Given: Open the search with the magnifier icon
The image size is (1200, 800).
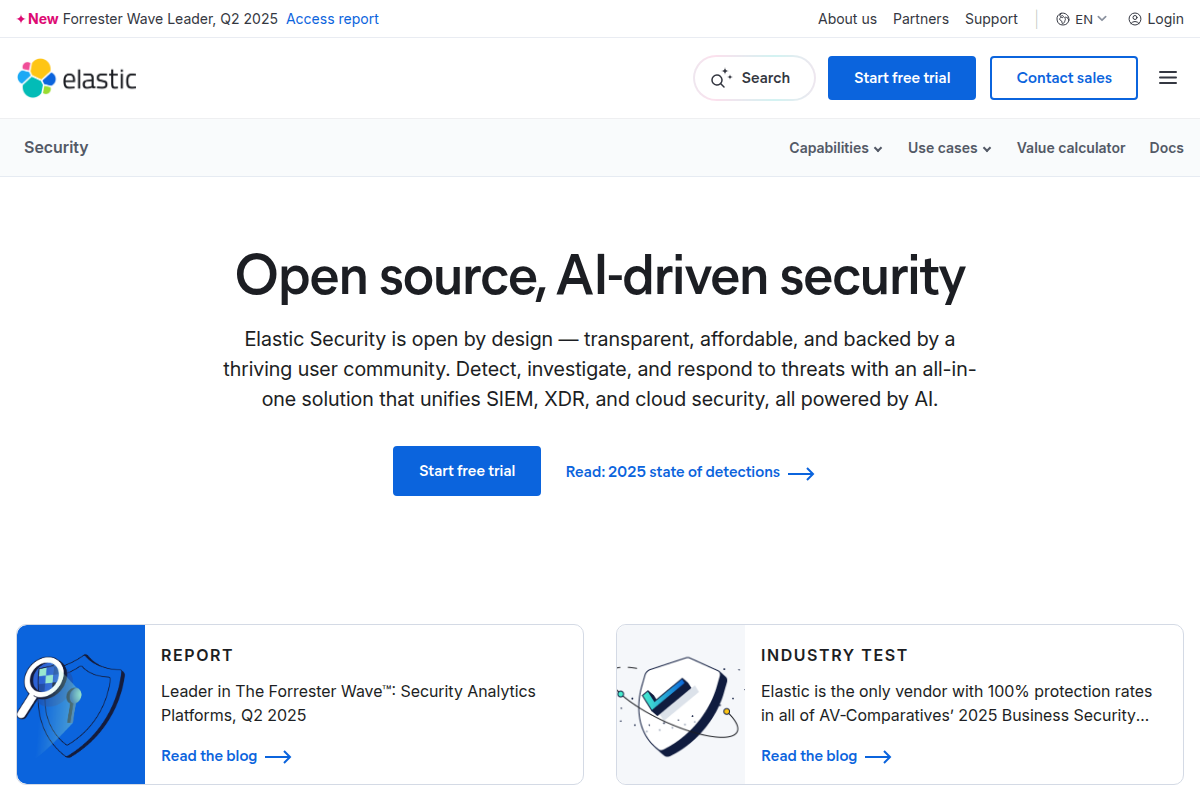Looking at the screenshot, I should 720,78.
